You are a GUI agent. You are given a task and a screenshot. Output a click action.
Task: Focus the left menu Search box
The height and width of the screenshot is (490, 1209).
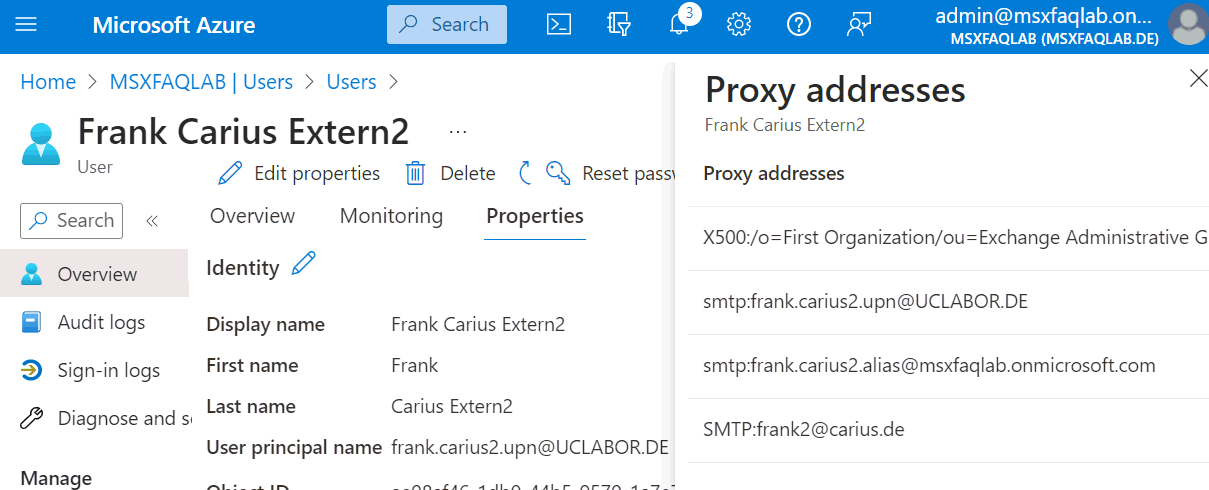click(72, 221)
